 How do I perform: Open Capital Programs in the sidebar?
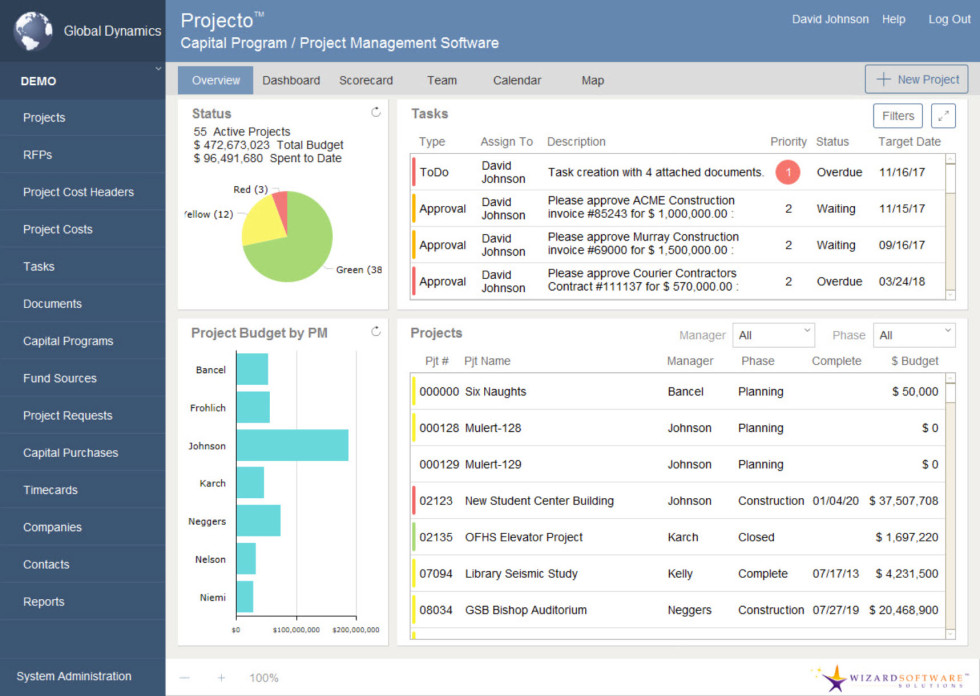click(68, 341)
